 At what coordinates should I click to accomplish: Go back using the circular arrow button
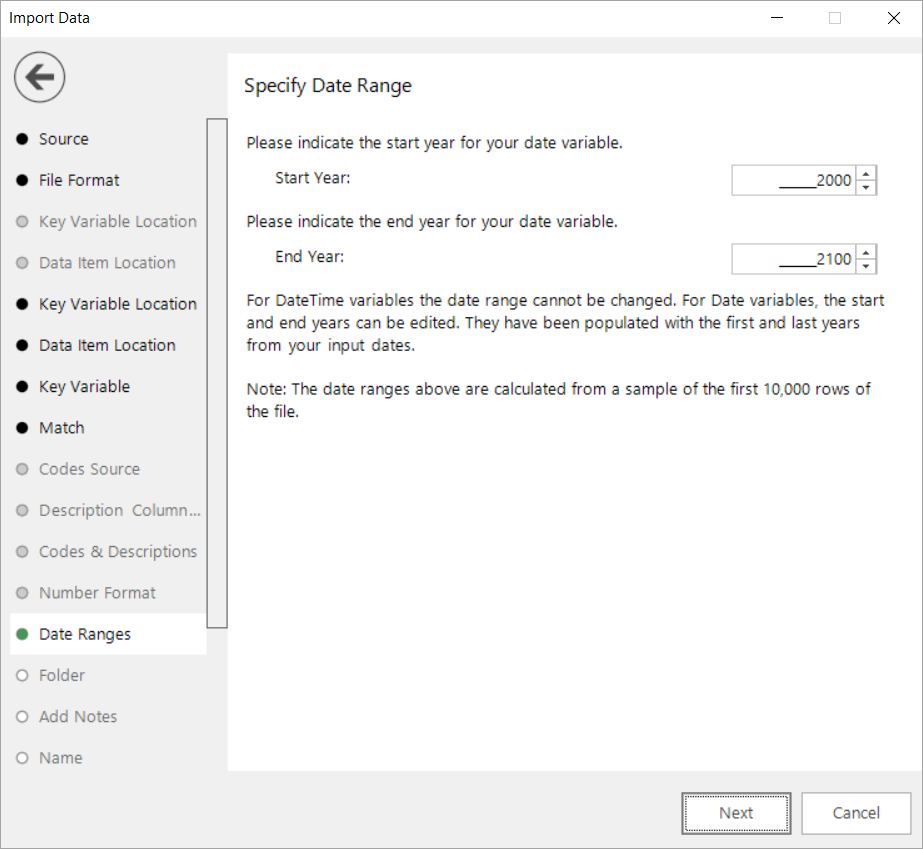39,77
